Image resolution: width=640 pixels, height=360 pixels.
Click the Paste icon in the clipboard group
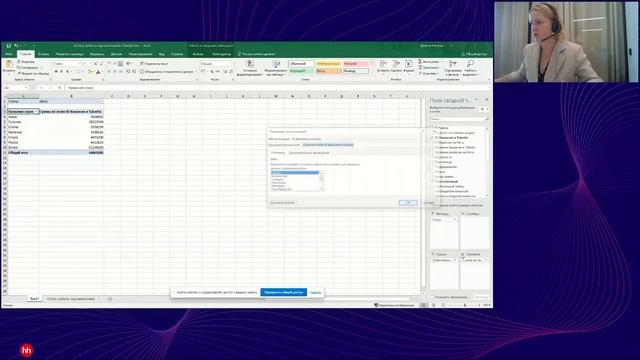[9, 65]
